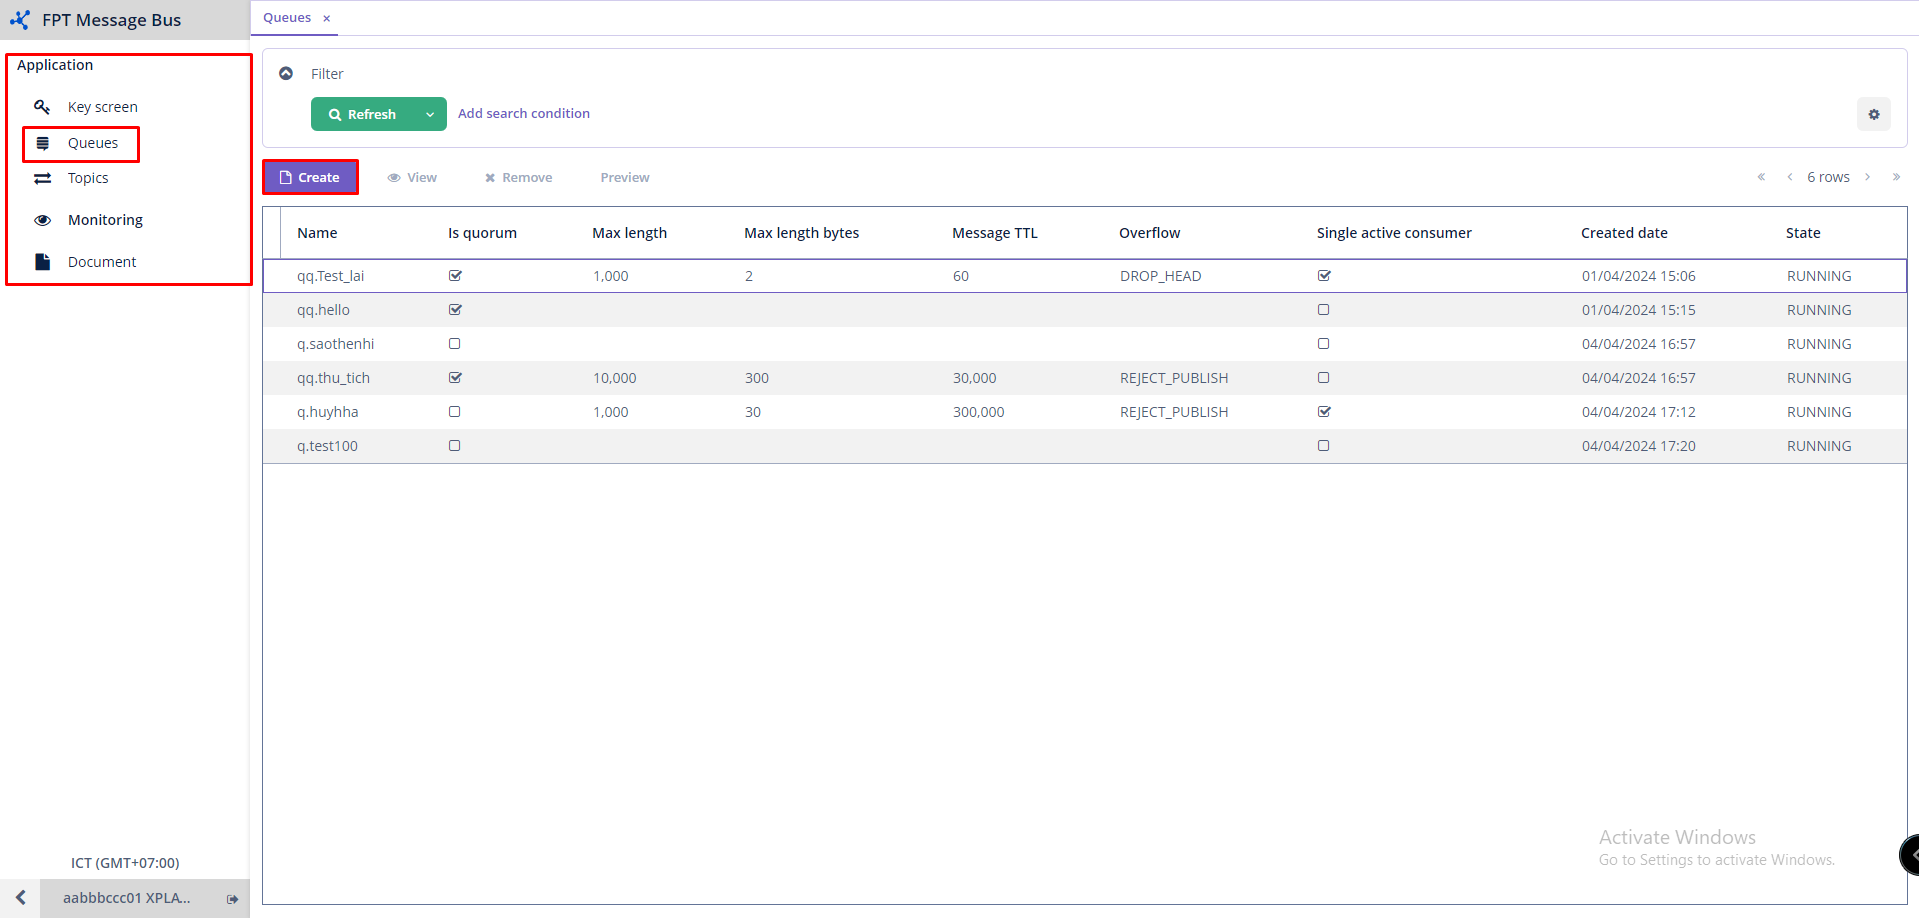This screenshot has height=918, width=1919.
Task: Click the Key screen key icon
Action: coord(42,107)
